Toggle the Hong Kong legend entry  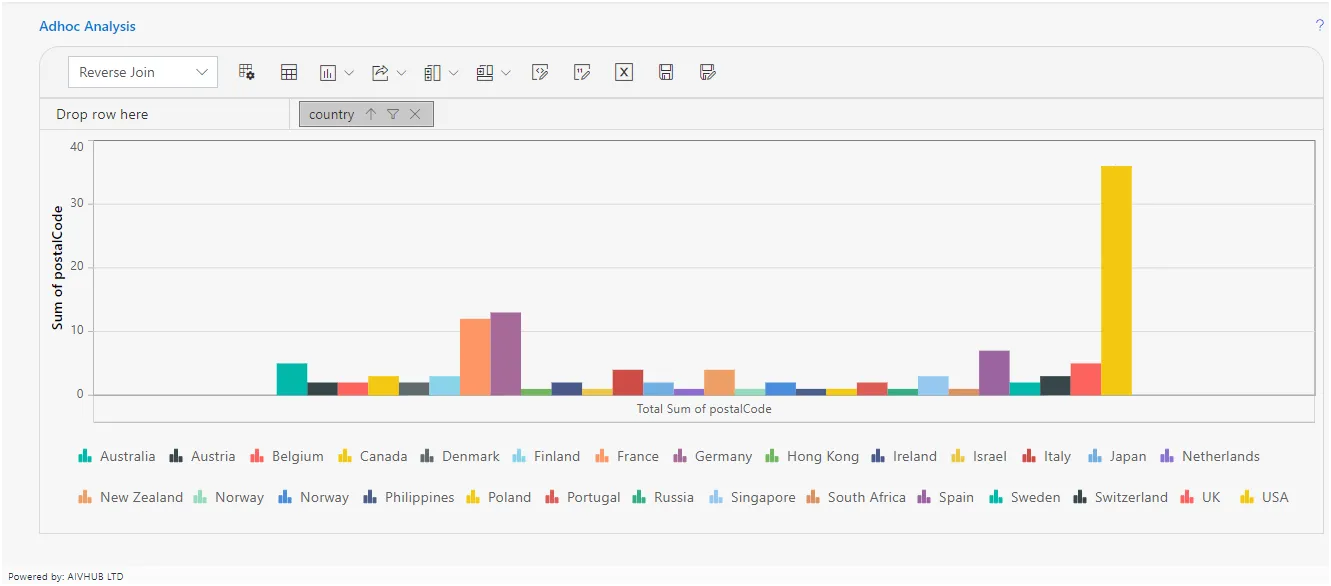[x=812, y=456]
